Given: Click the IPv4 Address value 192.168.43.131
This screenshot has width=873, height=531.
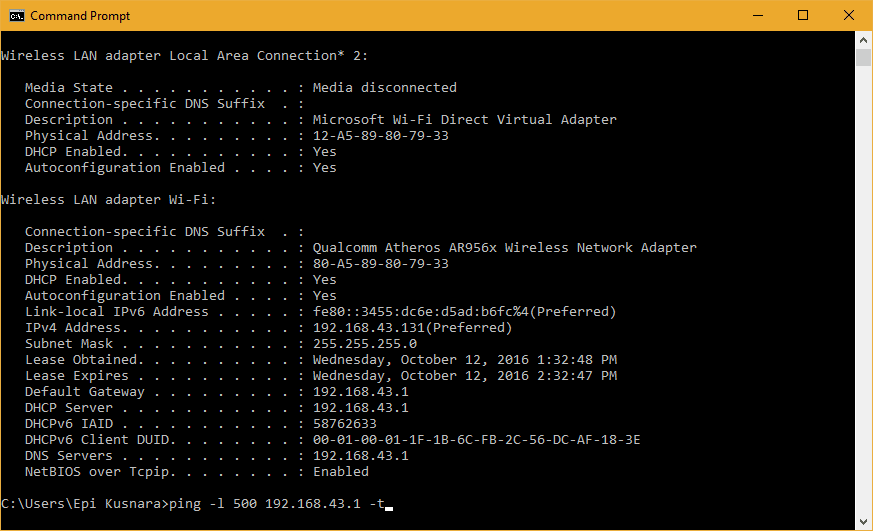Looking at the screenshot, I should coord(368,328).
